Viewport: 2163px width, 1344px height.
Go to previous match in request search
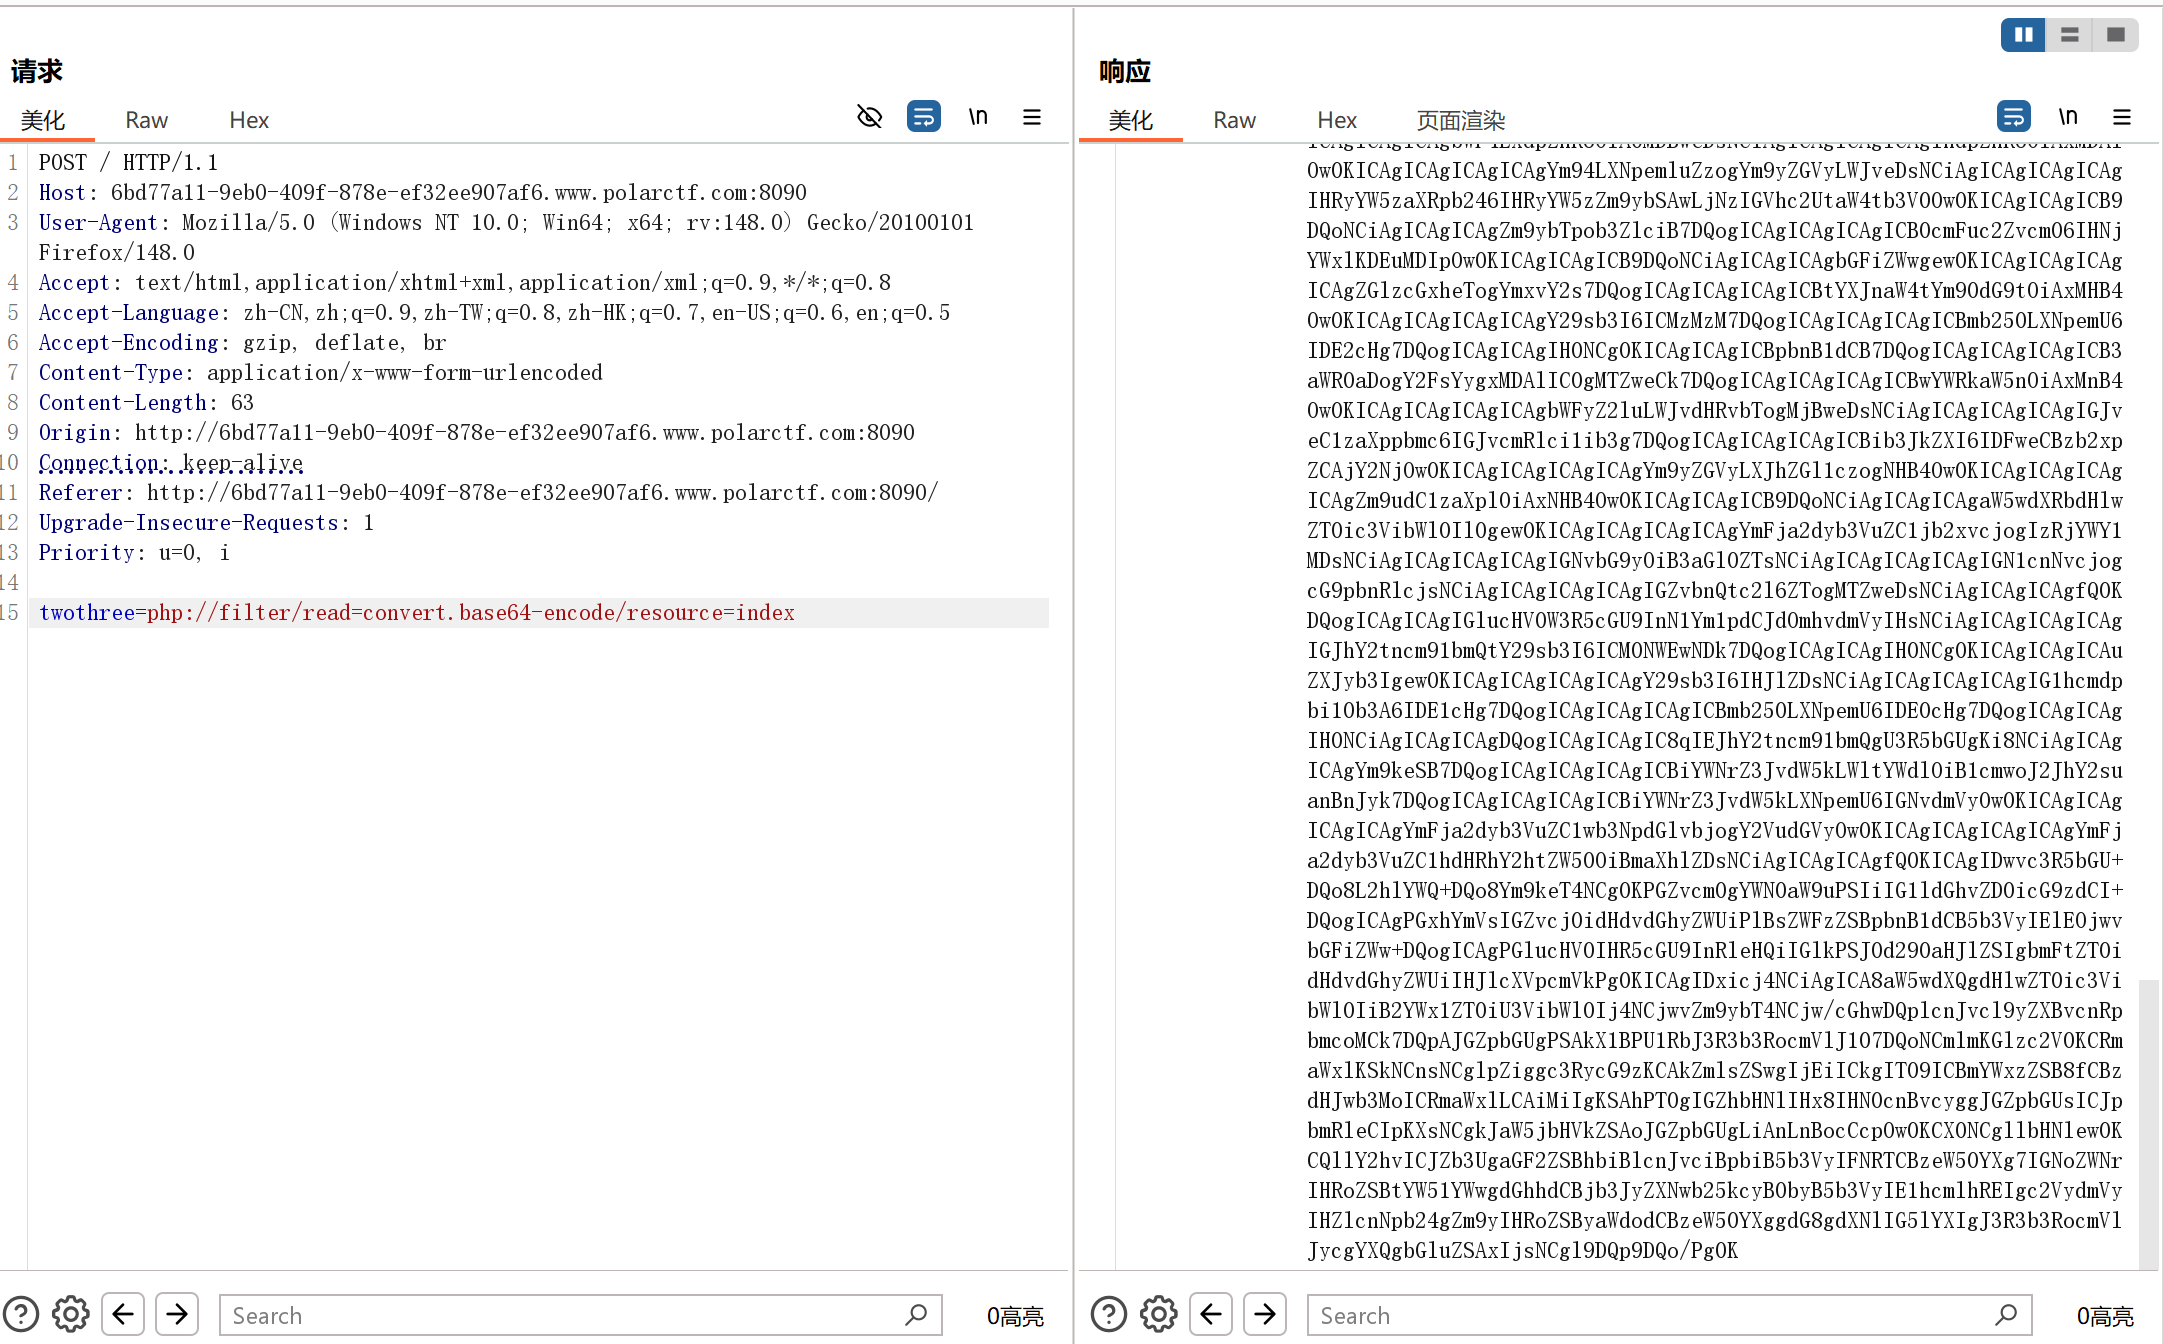click(x=123, y=1314)
